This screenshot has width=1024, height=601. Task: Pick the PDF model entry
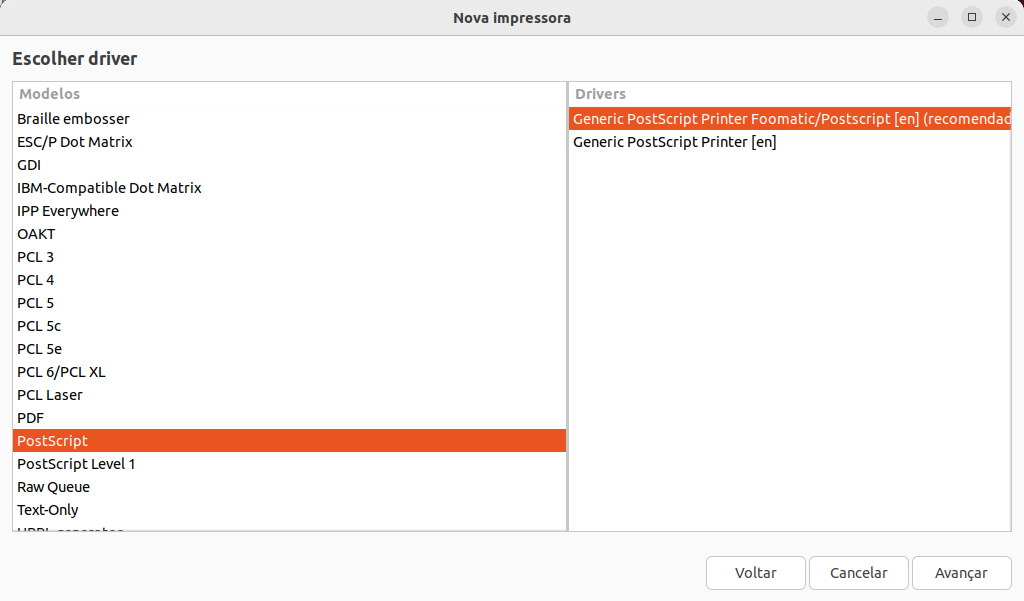30,418
